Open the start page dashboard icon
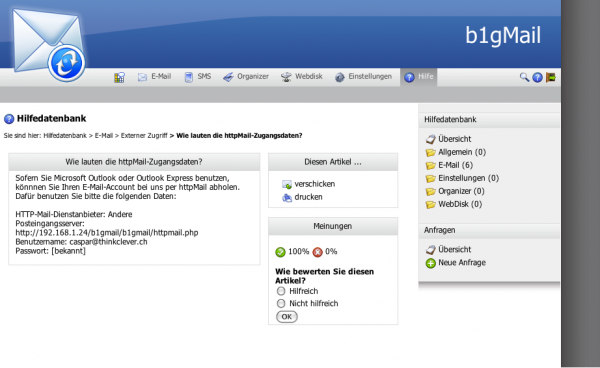The width and height of the screenshot is (600, 368). (119, 78)
